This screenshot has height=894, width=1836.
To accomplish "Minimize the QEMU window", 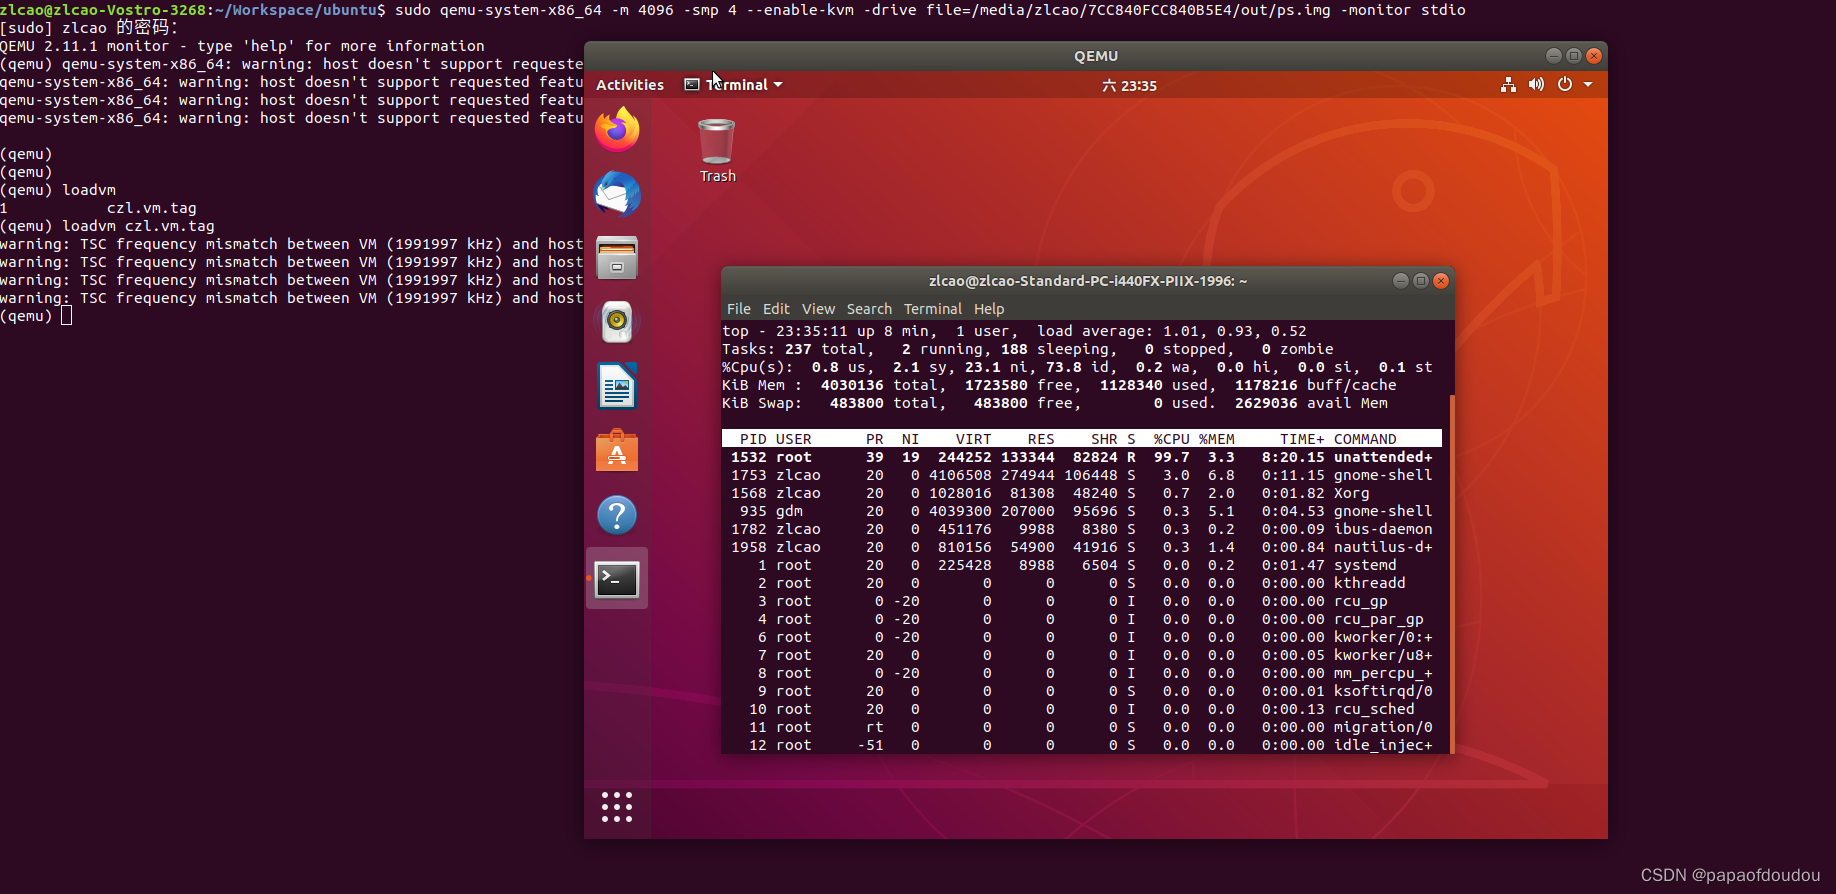I will 1553,56.
